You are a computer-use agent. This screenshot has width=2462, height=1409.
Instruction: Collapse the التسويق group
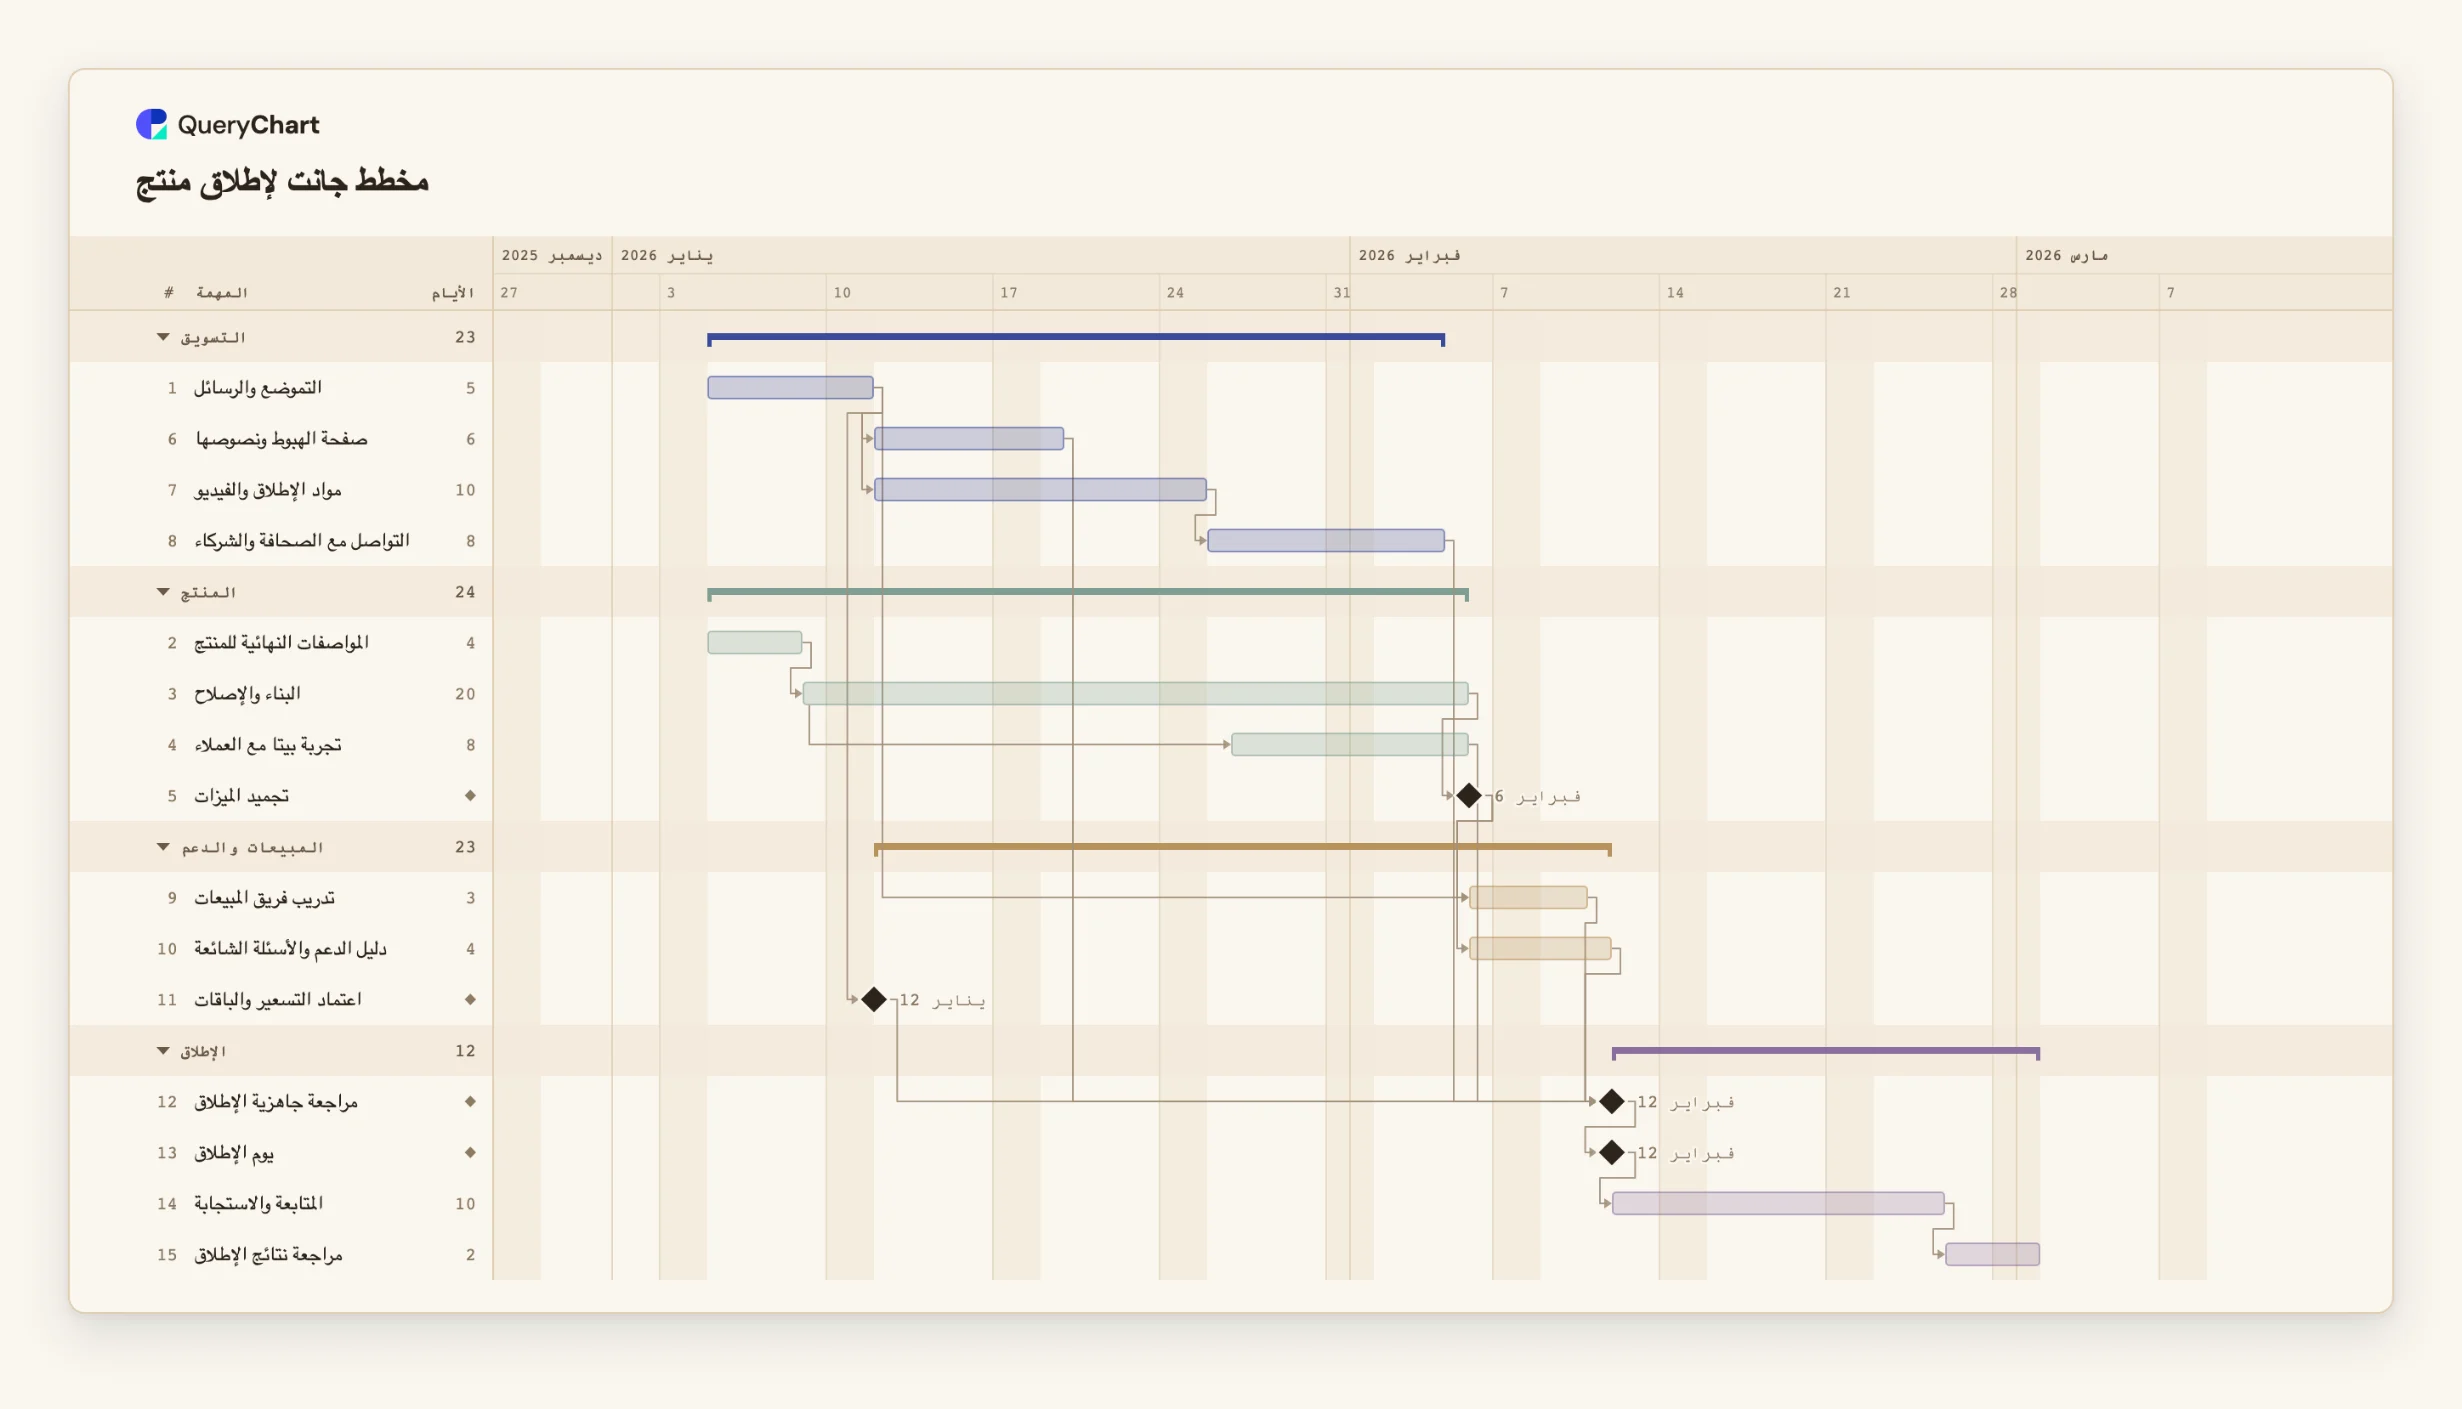163,337
